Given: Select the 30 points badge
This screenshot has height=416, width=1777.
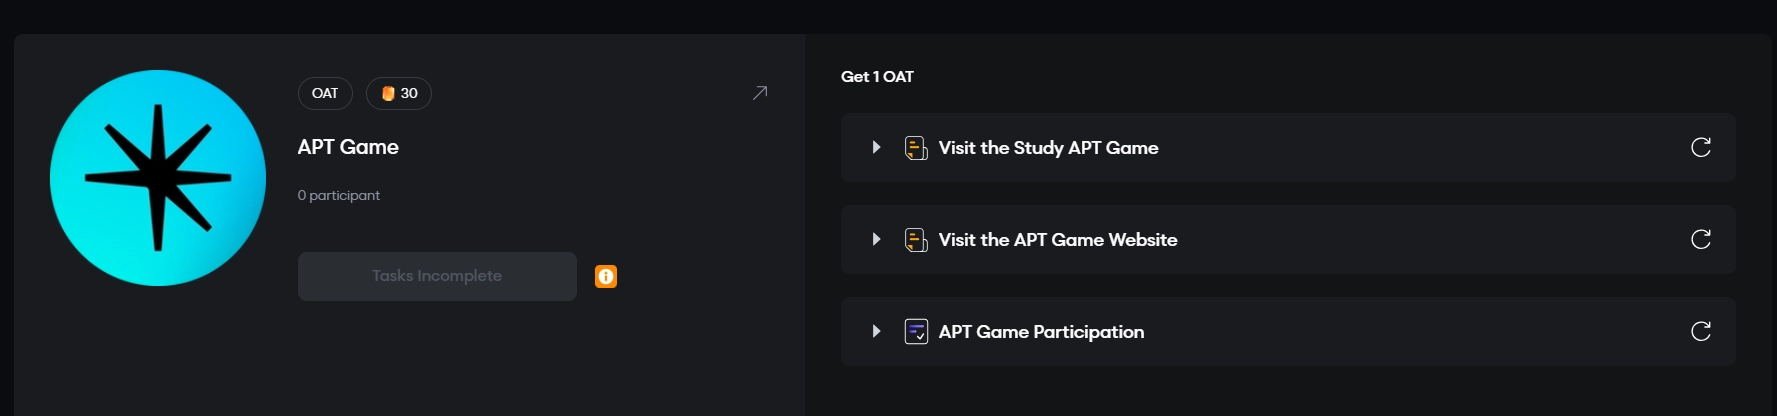Looking at the screenshot, I should pos(399,93).
